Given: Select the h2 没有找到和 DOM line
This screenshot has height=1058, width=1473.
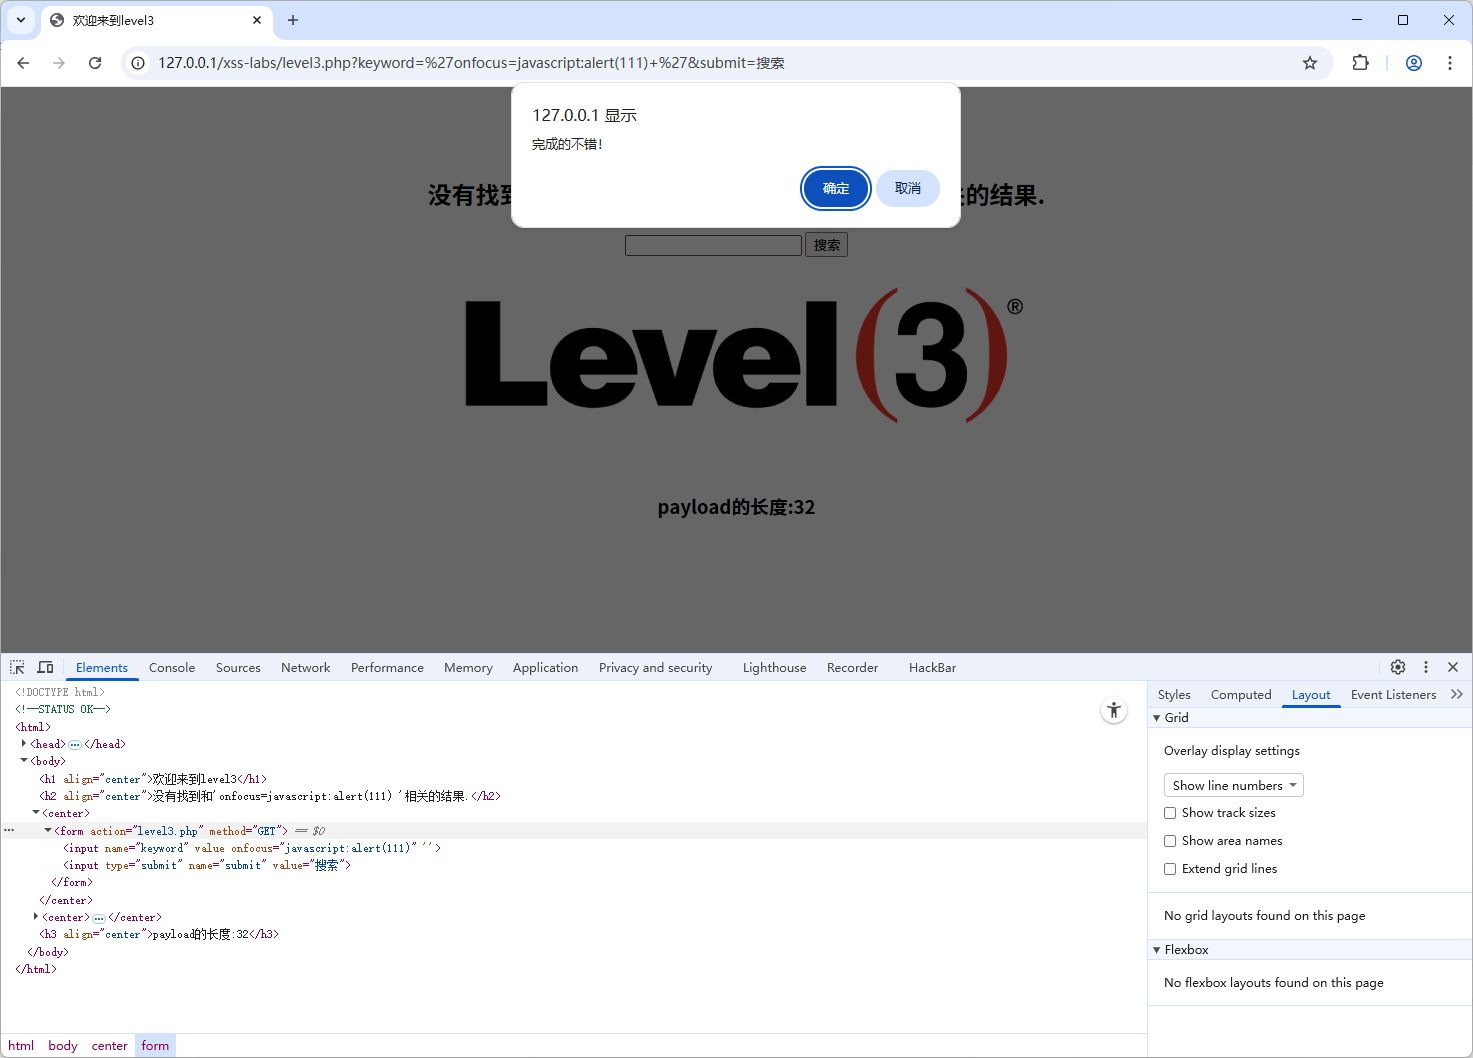Looking at the screenshot, I should pyautogui.click(x=270, y=796).
